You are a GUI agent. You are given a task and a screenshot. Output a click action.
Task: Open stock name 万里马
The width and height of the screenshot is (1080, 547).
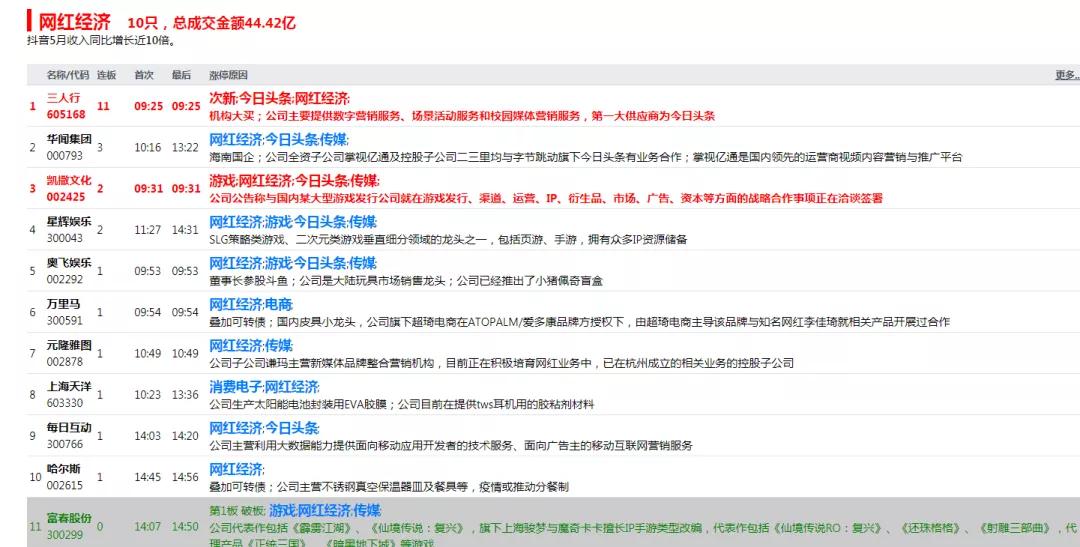(x=63, y=305)
